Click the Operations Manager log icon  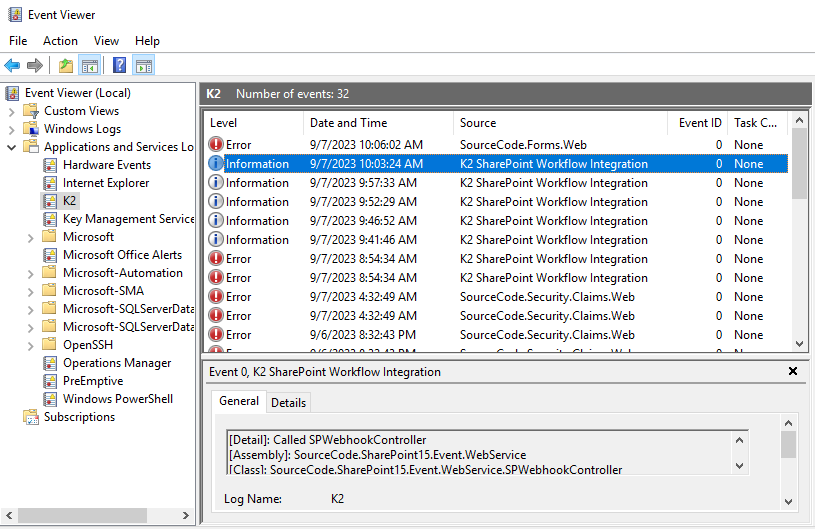[50, 363]
